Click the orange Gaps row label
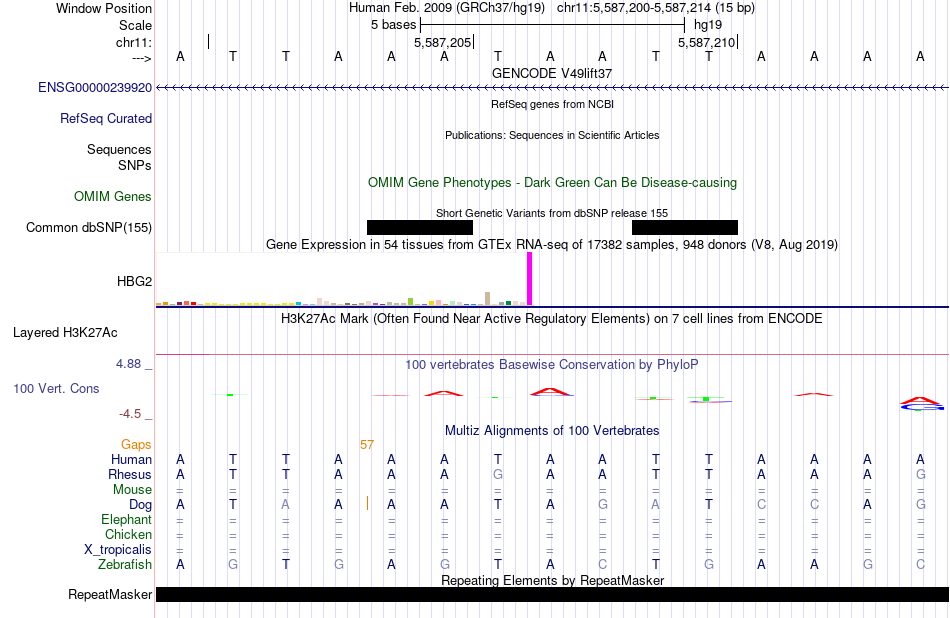 pyautogui.click(x=136, y=445)
